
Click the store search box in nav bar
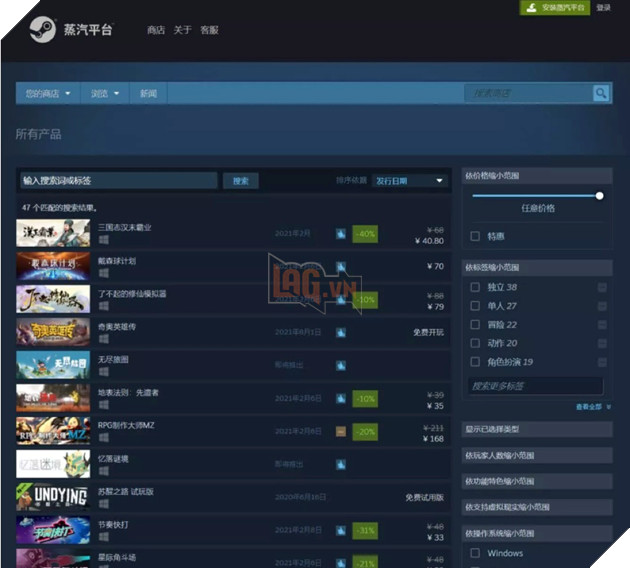(x=529, y=93)
